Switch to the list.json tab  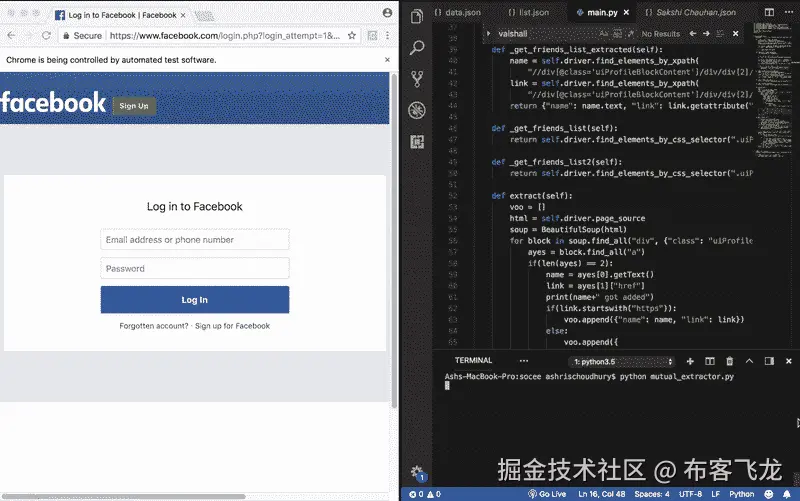tap(529, 12)
